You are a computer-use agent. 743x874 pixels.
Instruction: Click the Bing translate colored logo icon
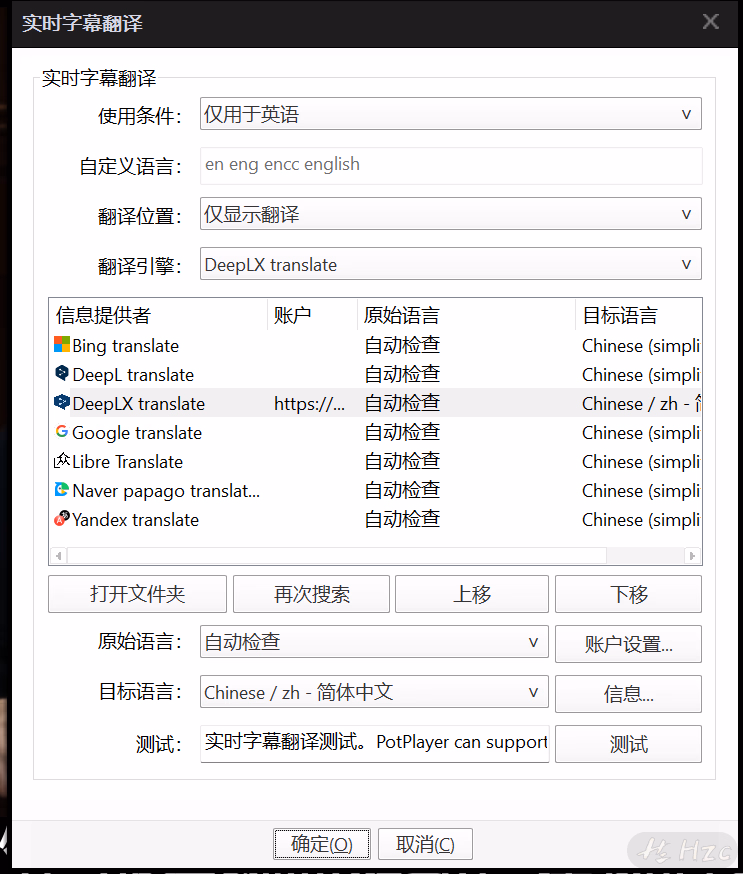coord(62,344)
